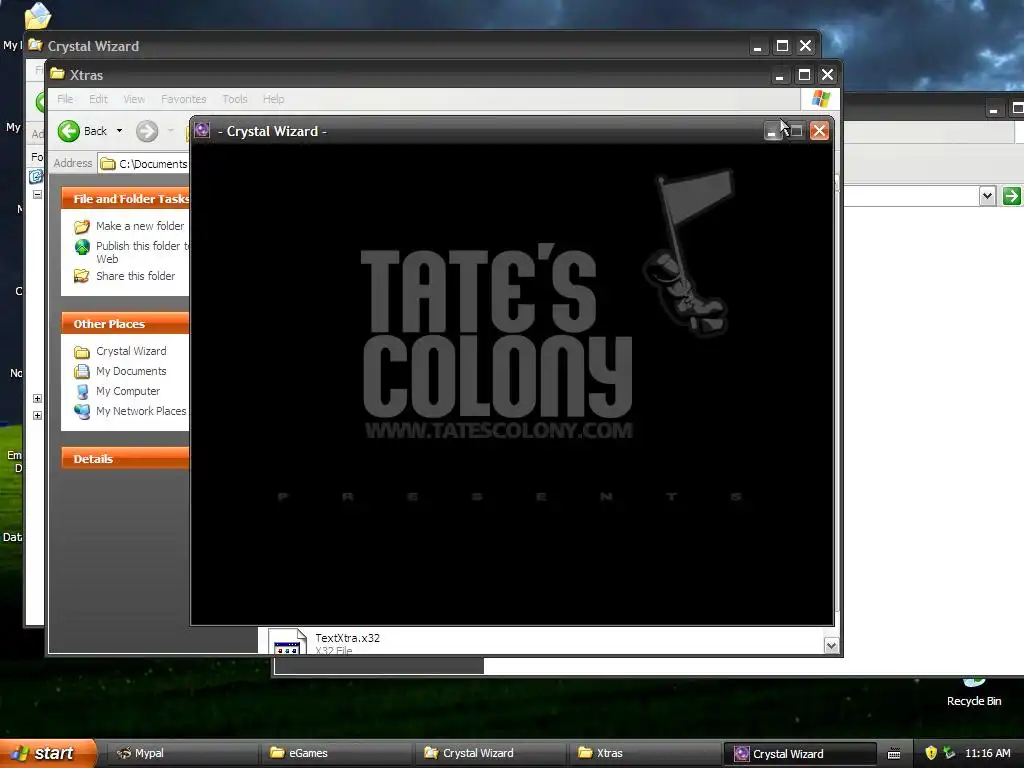Click the Address bar in Xtras window

coord(144,163)
